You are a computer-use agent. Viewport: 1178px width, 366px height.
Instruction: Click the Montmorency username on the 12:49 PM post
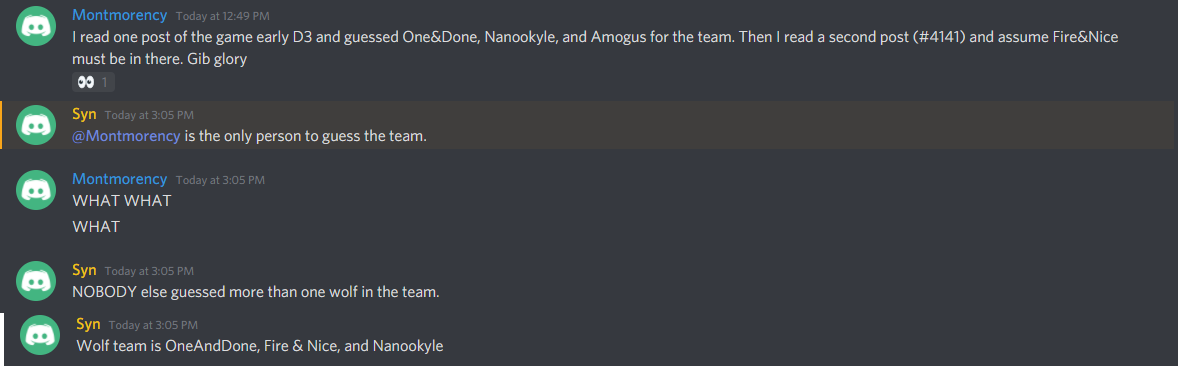[x=119, y=14]
